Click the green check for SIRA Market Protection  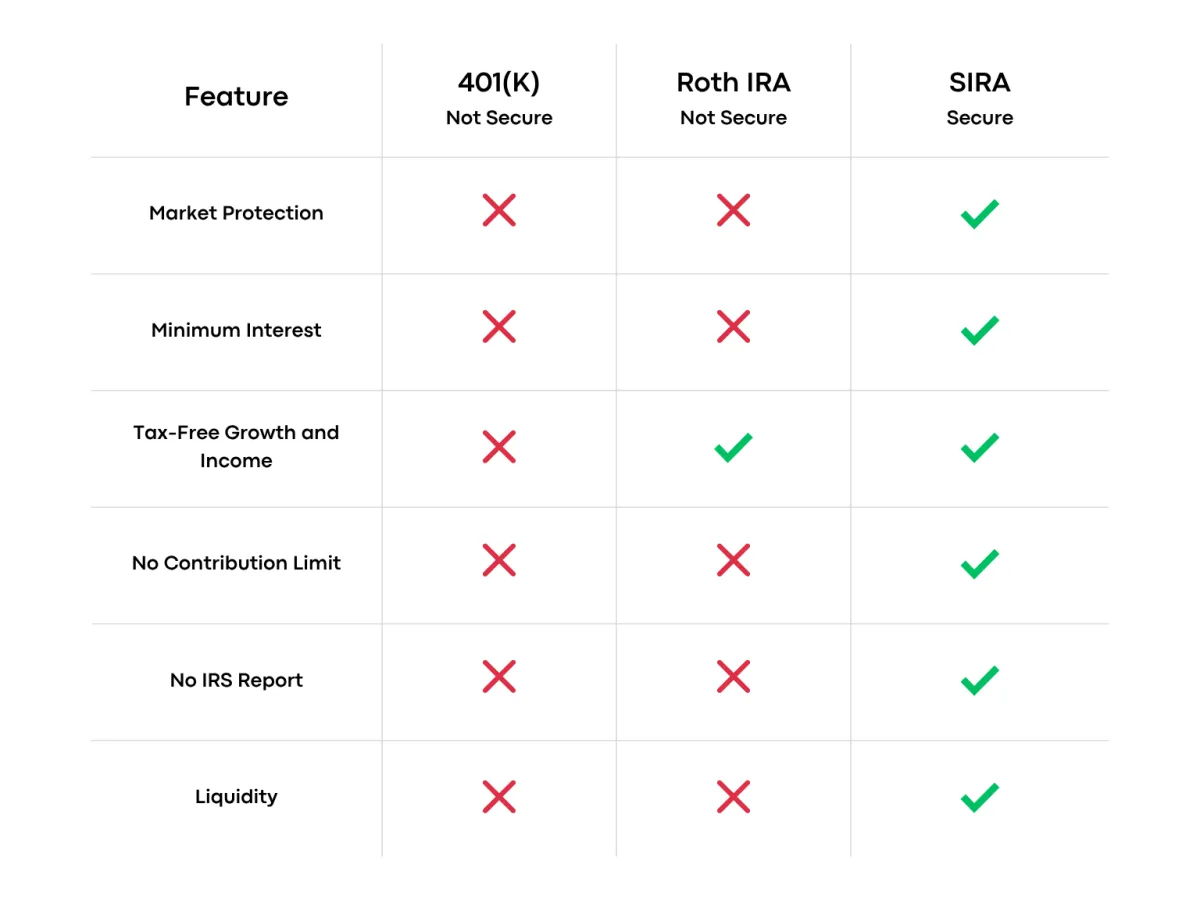coord(979,214)
